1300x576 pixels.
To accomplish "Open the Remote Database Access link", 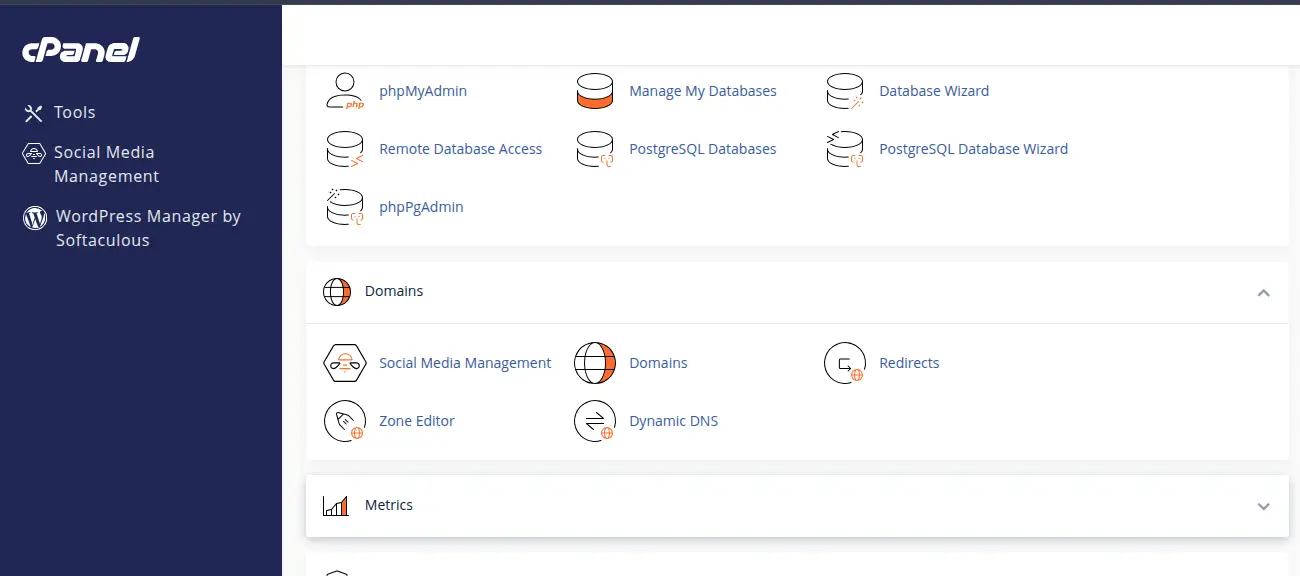I will pos(461,149).
